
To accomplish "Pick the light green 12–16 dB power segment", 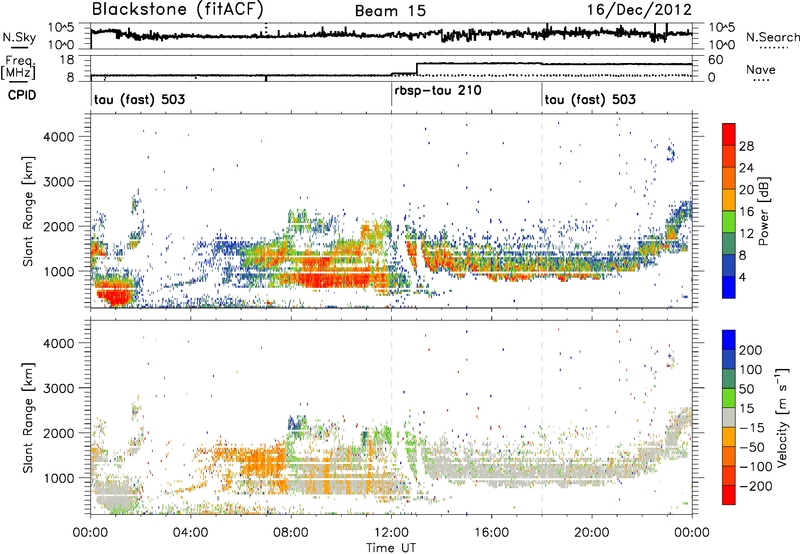I will click(x=729, y=221).
